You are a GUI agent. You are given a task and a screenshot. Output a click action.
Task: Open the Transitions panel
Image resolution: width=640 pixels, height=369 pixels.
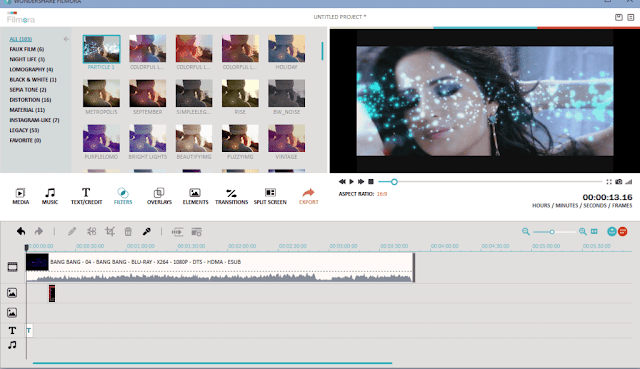pyautogui.click(x=231, y=196)
